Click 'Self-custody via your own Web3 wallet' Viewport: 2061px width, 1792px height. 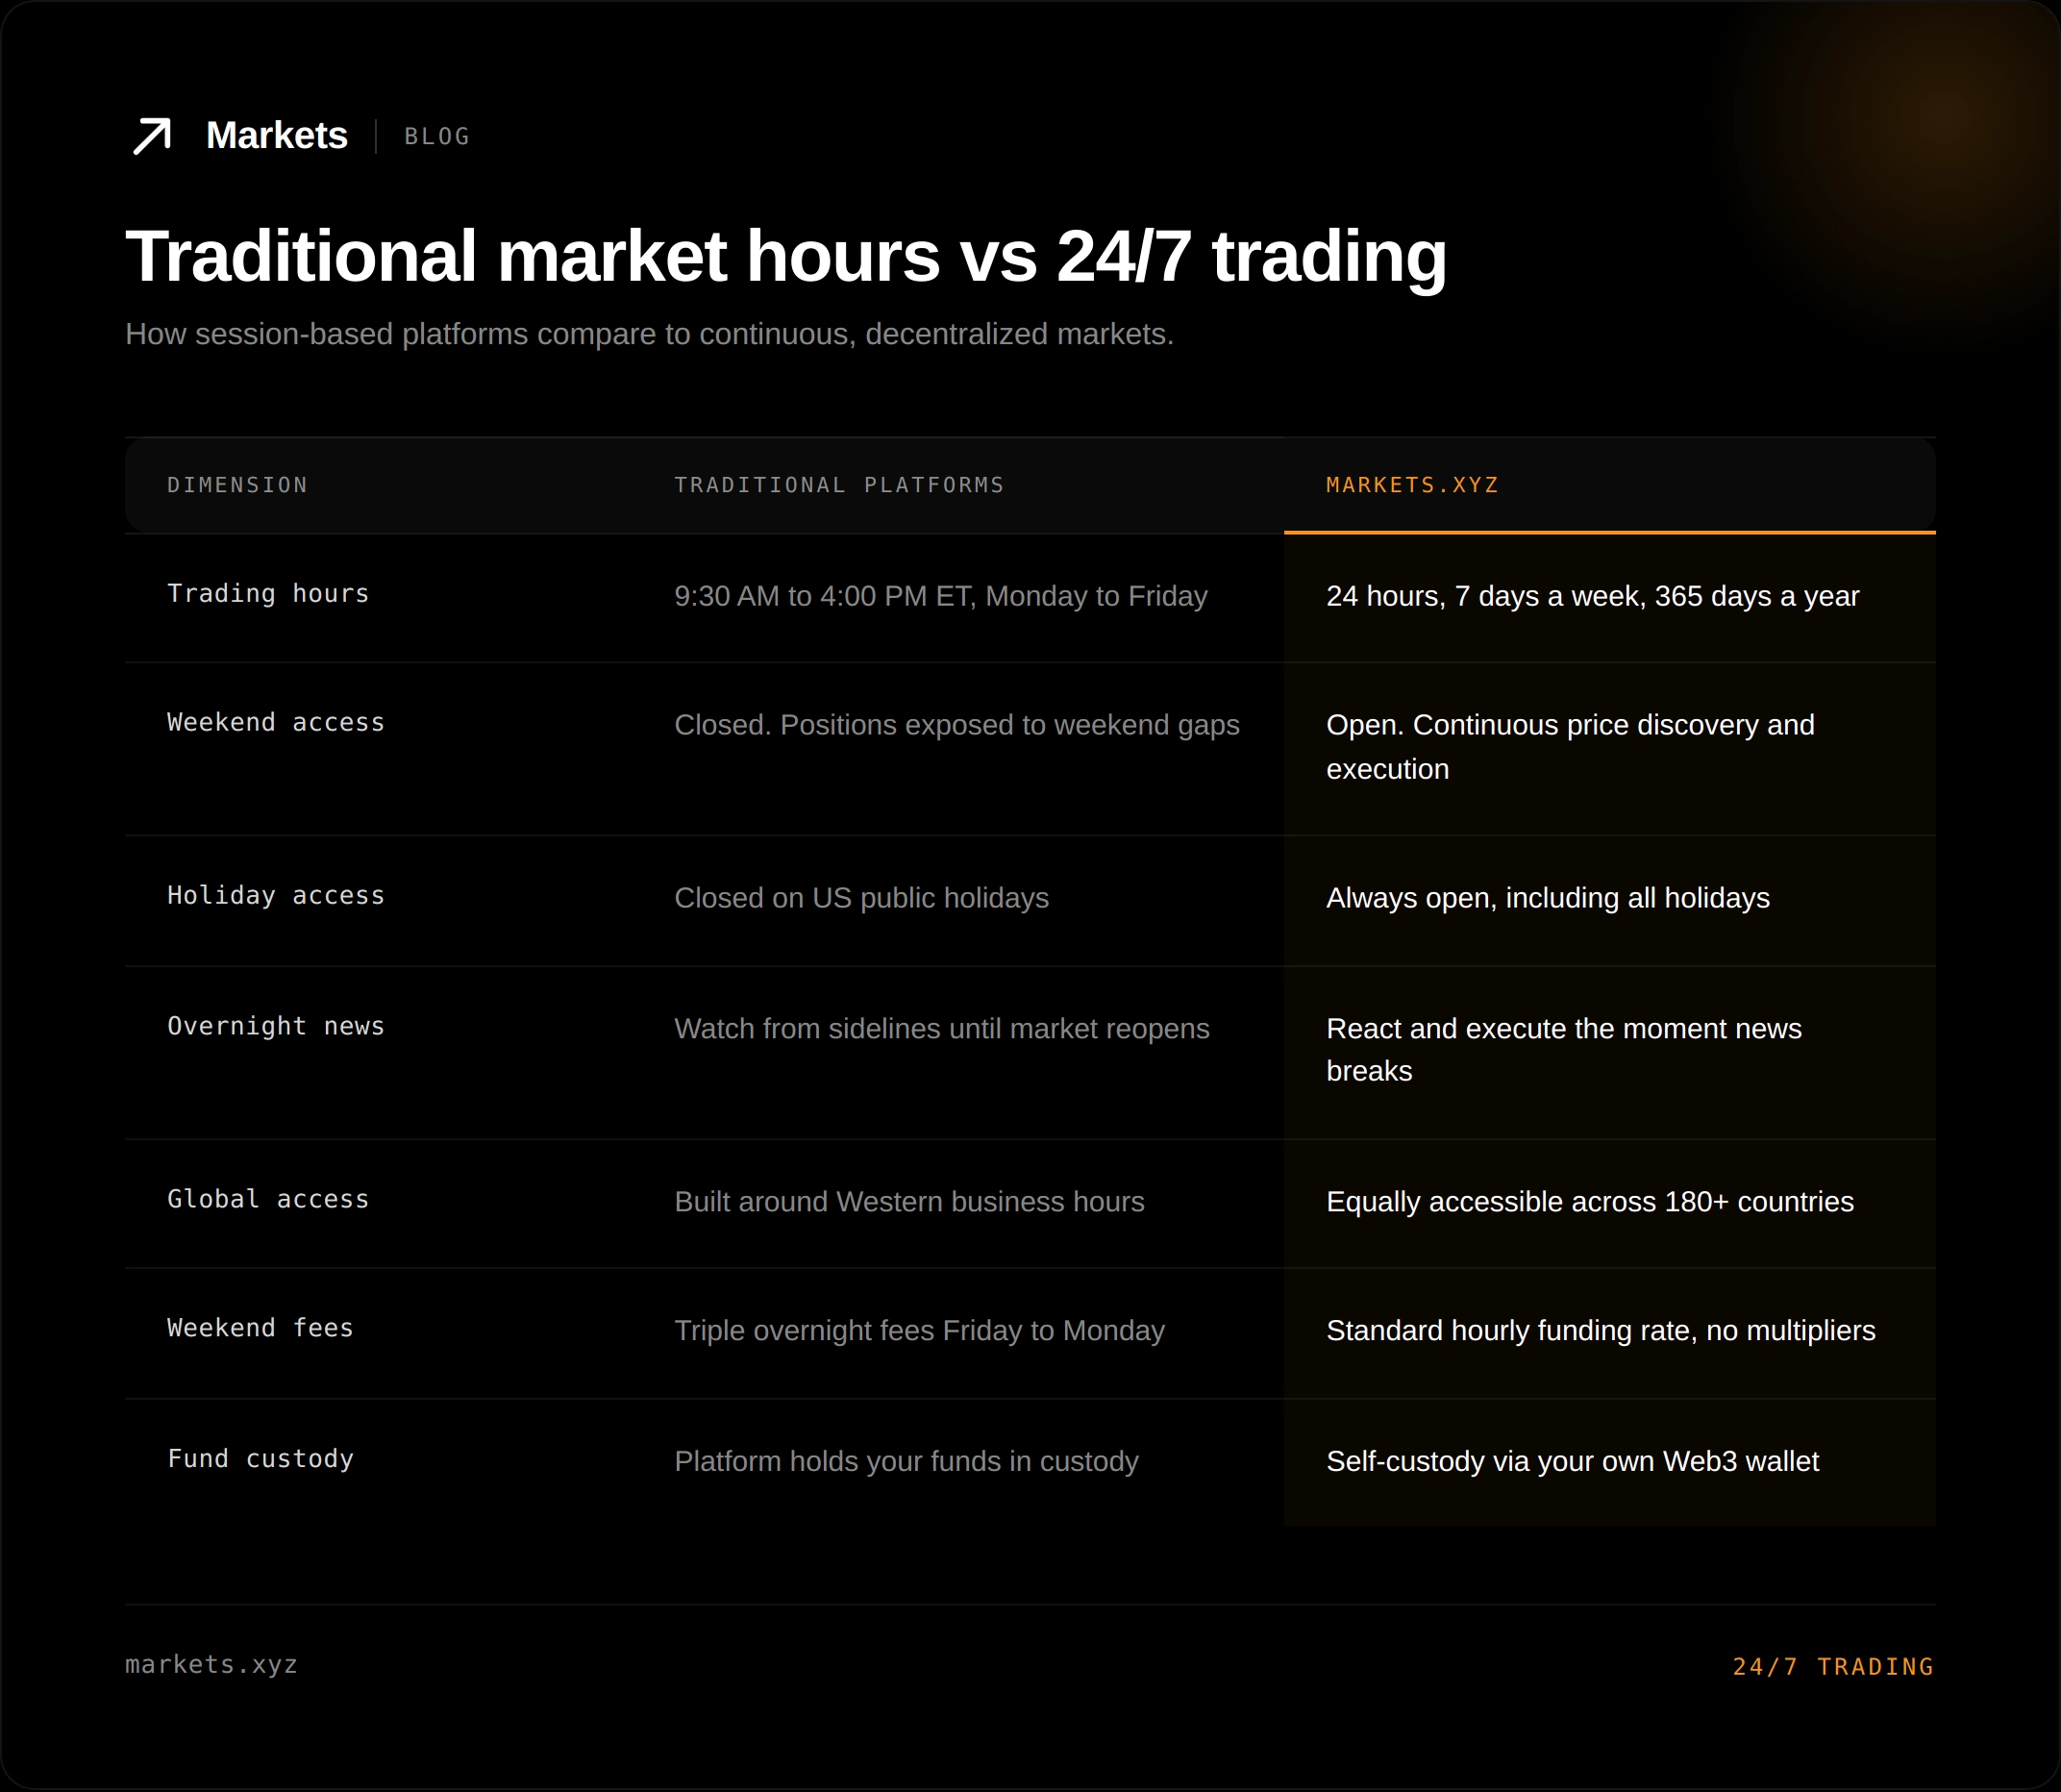[1572, 1461]
